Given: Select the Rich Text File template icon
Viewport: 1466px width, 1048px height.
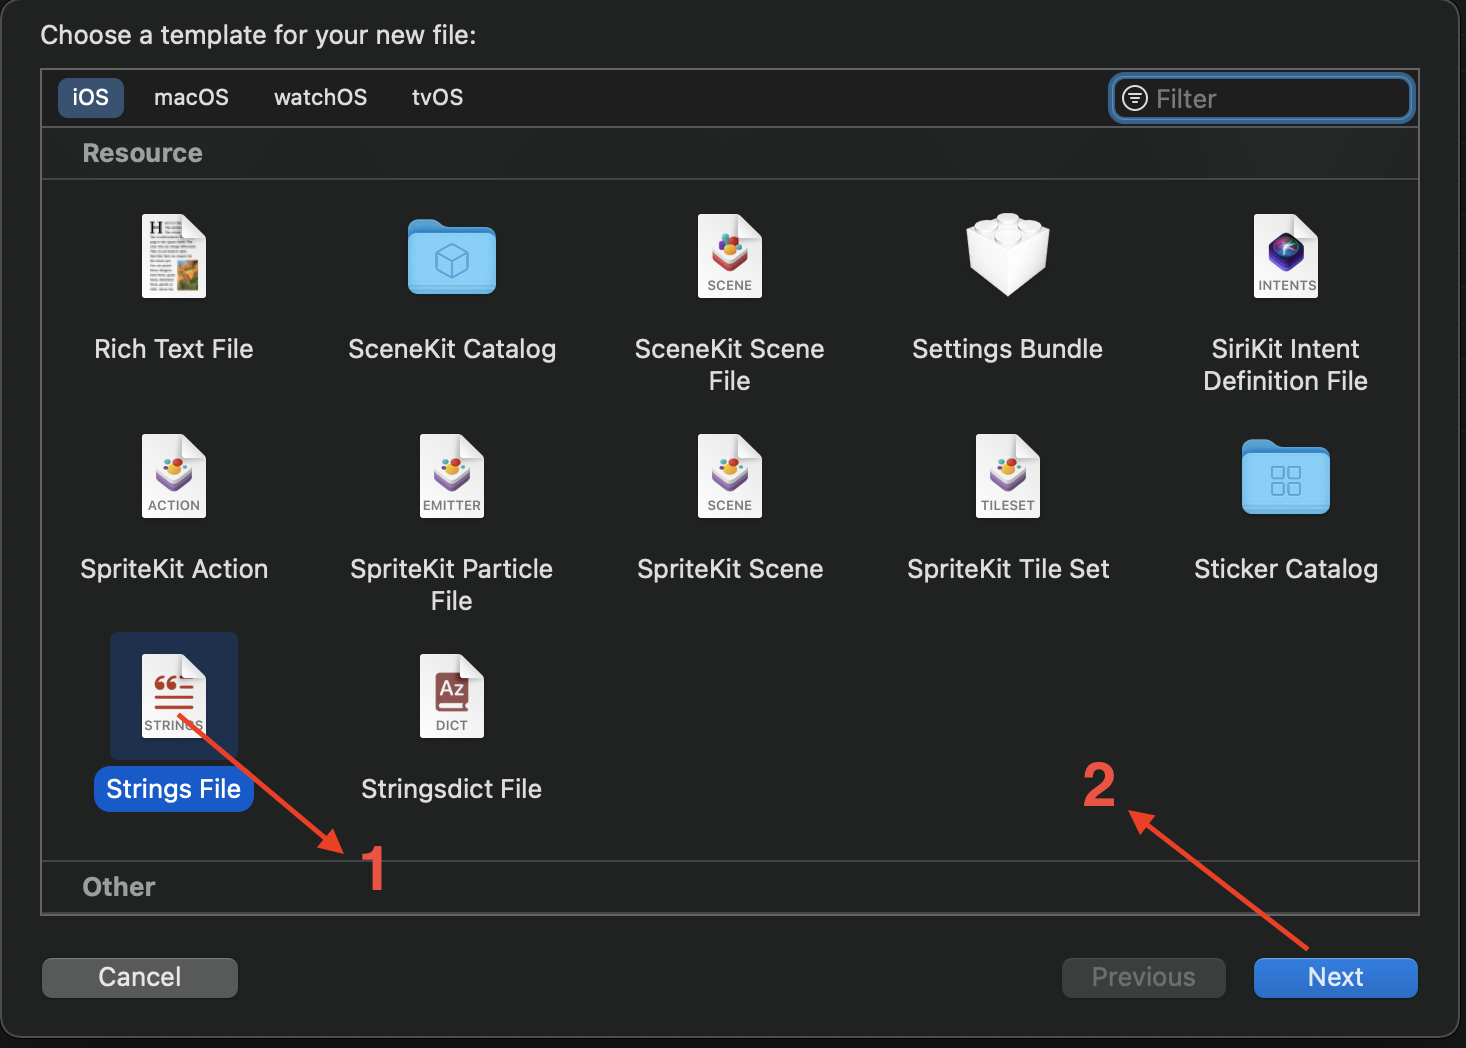Looking at the screenshot, I should [174, 256].
